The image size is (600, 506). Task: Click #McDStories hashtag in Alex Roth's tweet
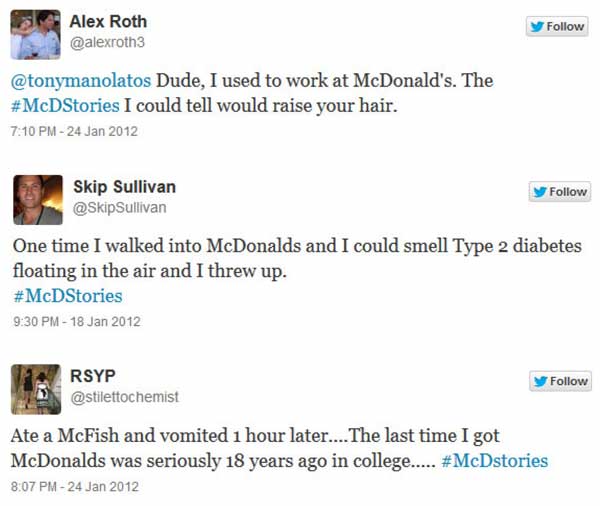point(66,105)
